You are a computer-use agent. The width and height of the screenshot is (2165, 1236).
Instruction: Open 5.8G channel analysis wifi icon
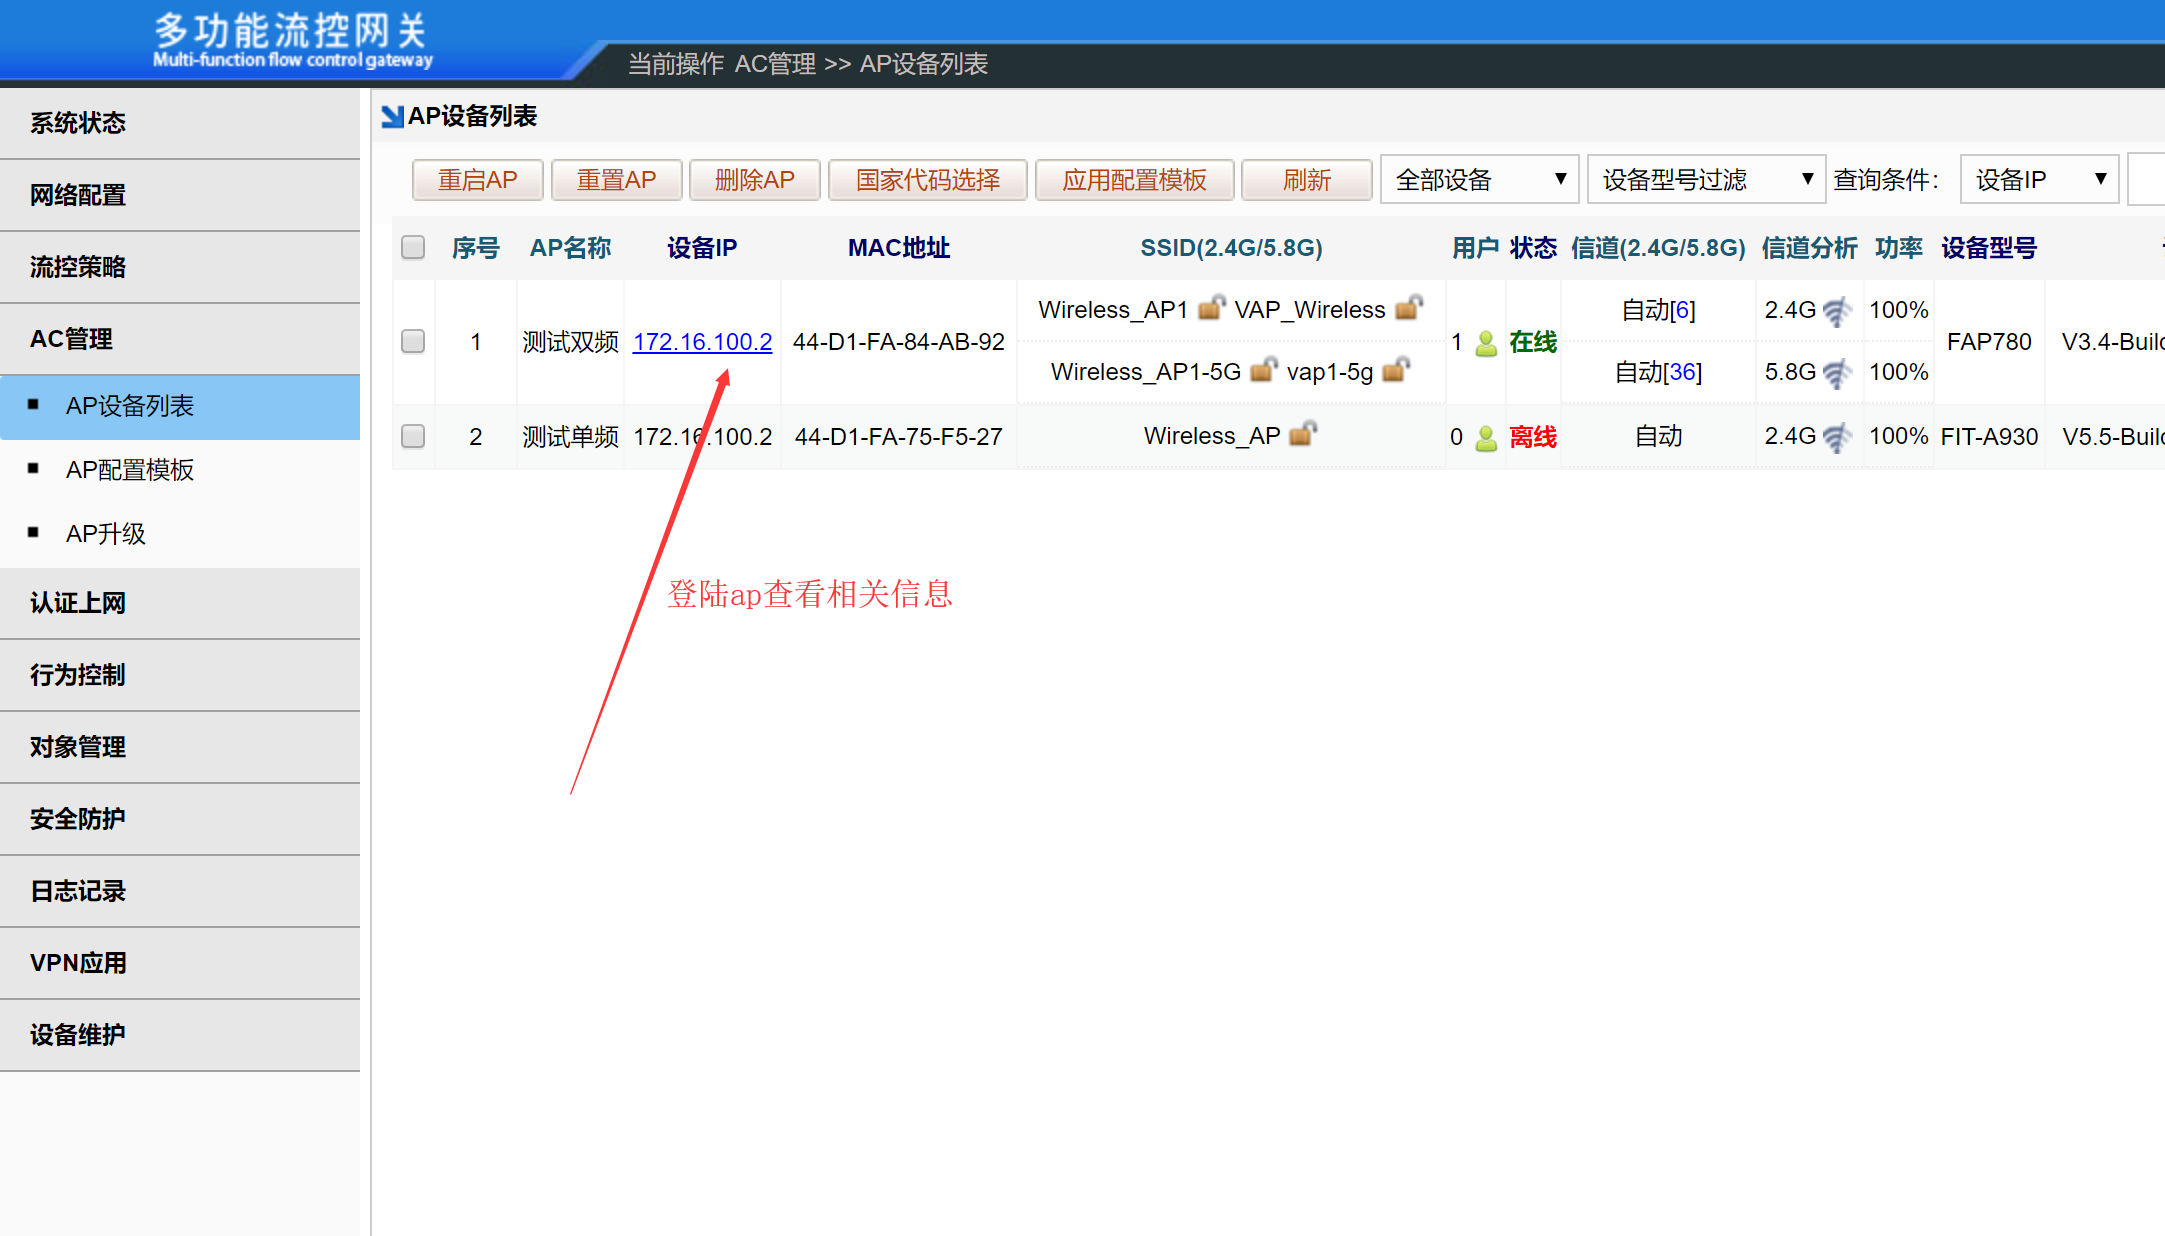click(x=1837, y=373)
